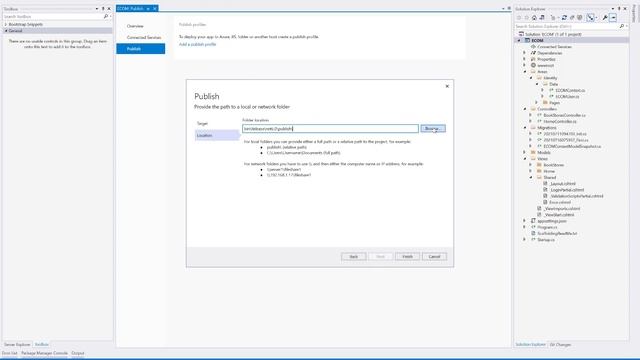Click the Browse... button

pos(433,129)
